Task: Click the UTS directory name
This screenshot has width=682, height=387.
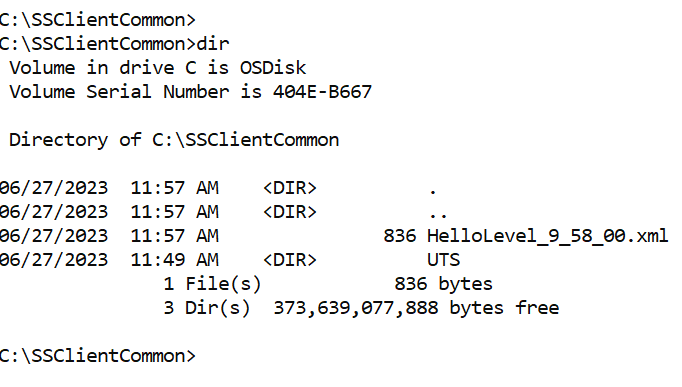Action: (x=443, y=260)
